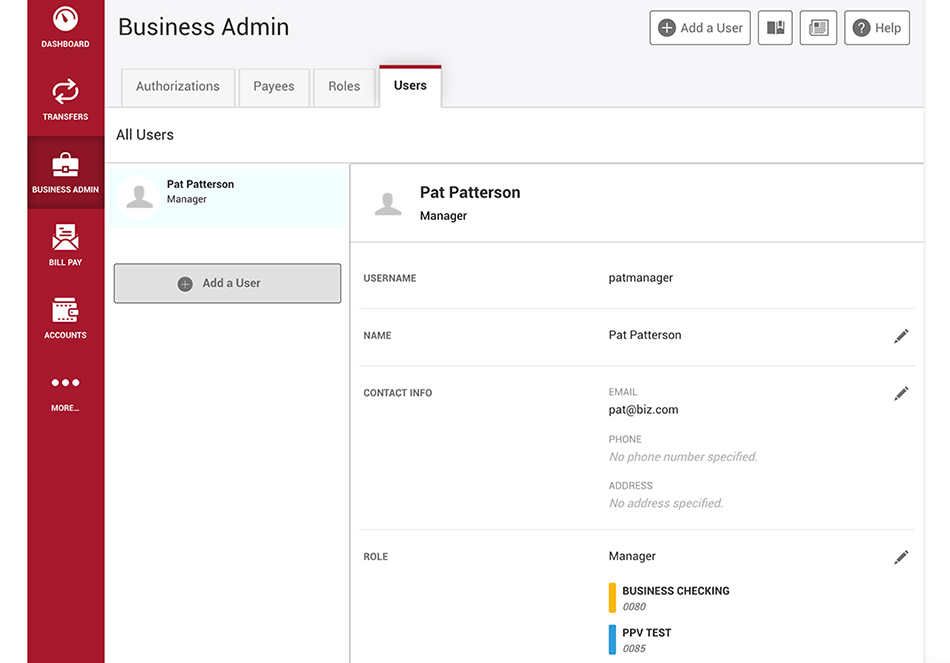The image size is (950, 663).
Task: Edit Contact Info using the pencil icon
Action: tap(901, 394)
